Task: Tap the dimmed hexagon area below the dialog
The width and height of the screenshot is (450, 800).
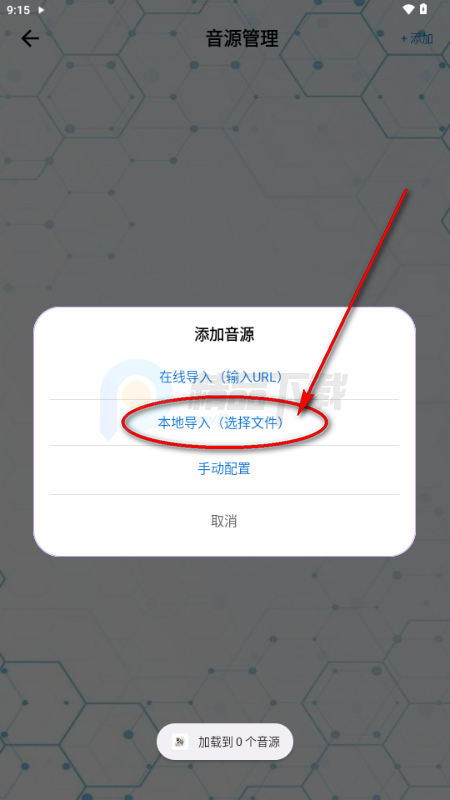Action: (x=224, y=638)
